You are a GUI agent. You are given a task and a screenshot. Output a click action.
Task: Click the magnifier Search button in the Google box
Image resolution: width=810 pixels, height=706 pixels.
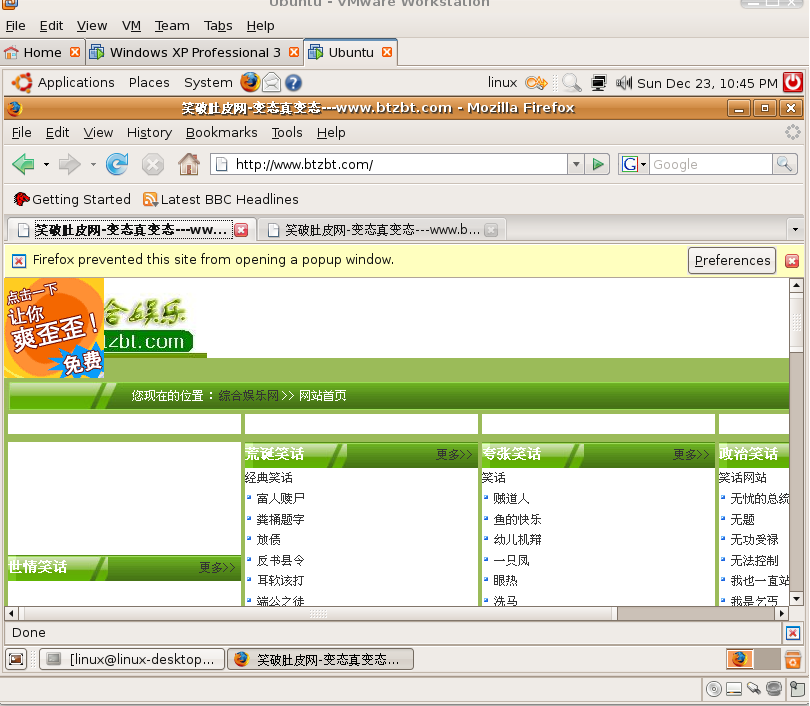pyautogui.click(x=785, y=164)
